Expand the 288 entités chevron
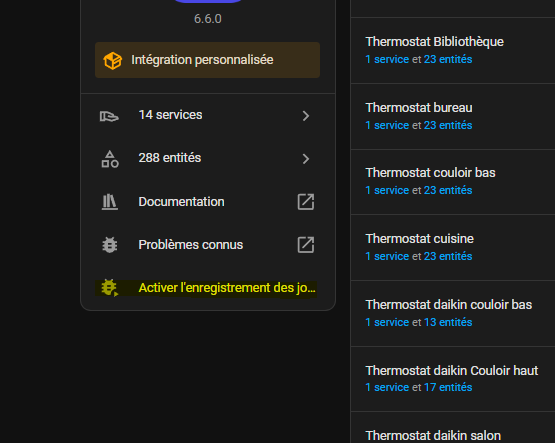Viewport: 555px width, 443px height. [x=306, y=159]
